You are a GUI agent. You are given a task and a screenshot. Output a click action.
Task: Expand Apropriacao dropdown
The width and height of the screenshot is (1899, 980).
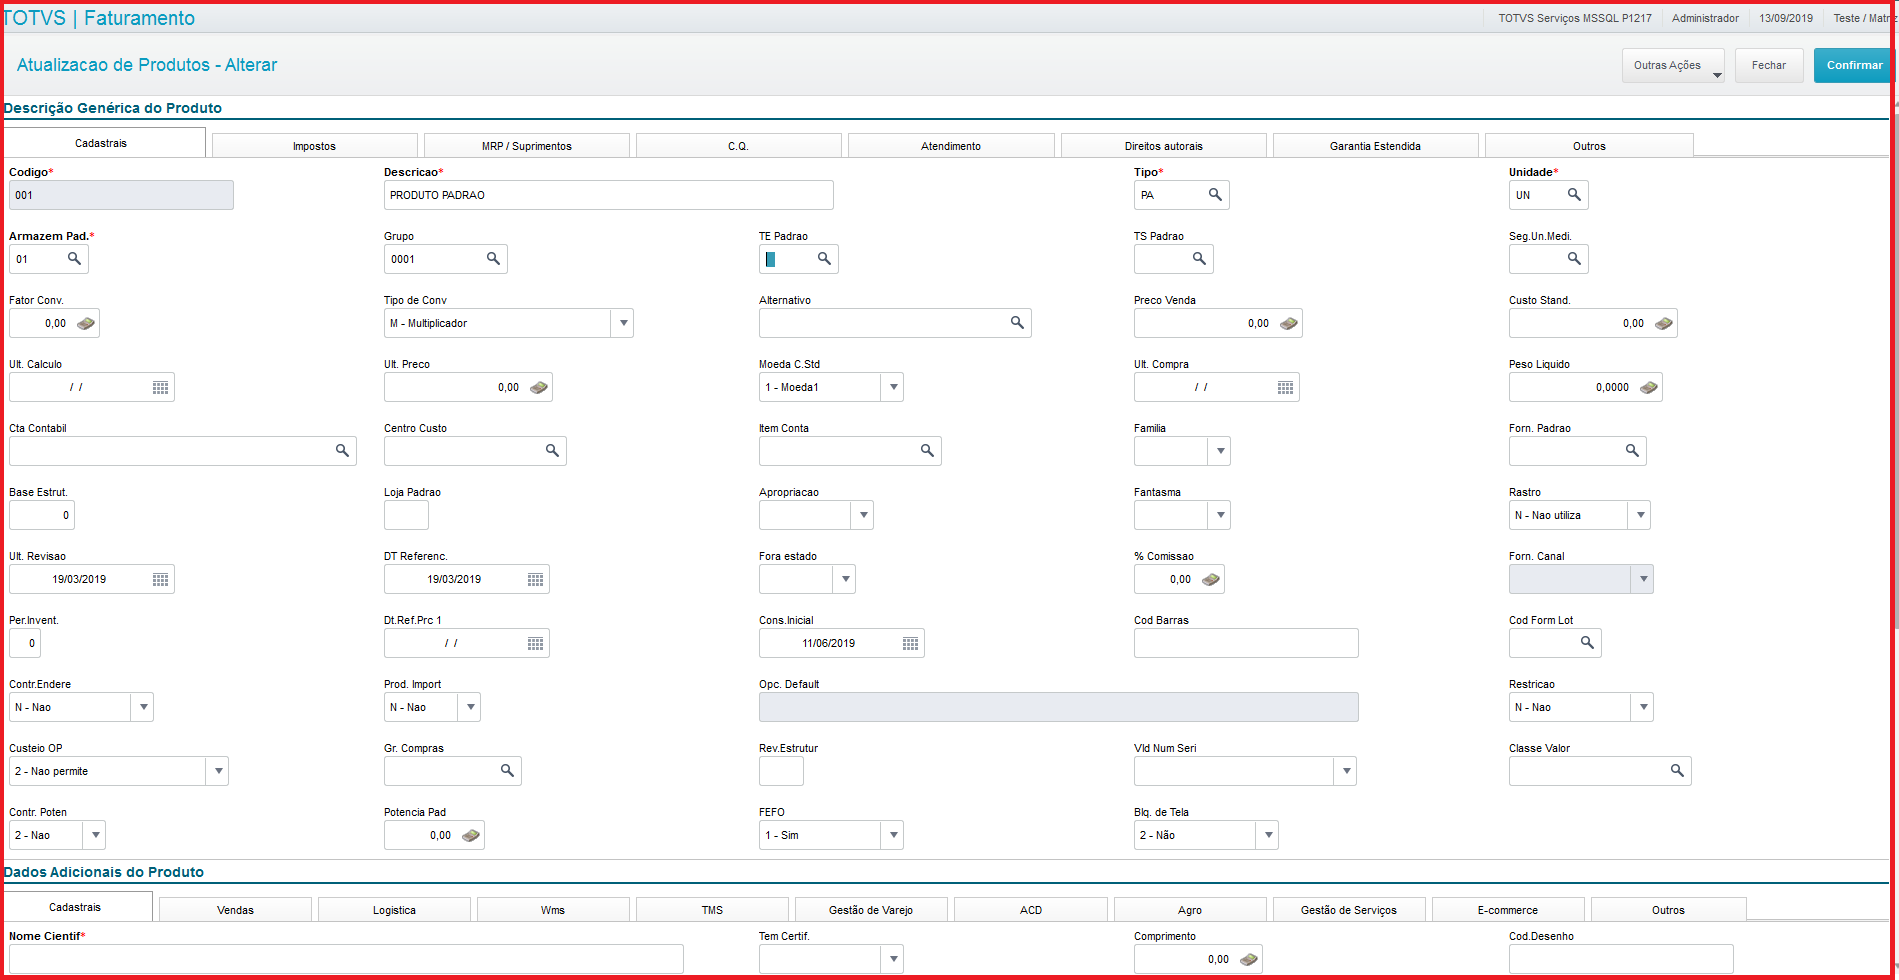click(x=862, y=515)
